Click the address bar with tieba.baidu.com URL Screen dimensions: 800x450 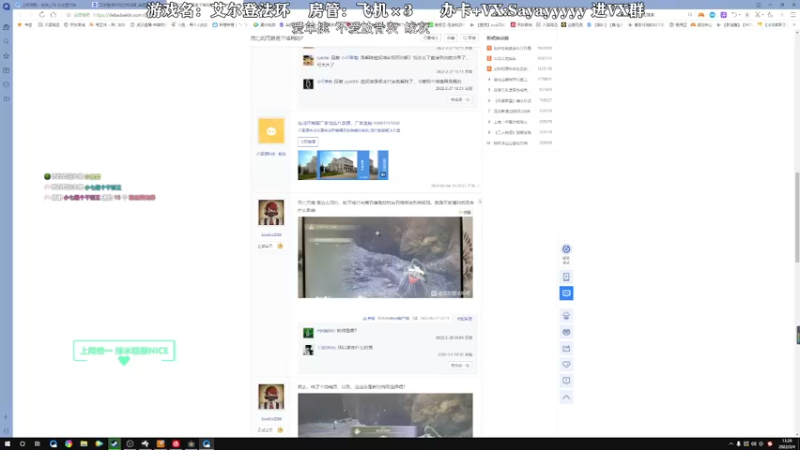(120, 15)
